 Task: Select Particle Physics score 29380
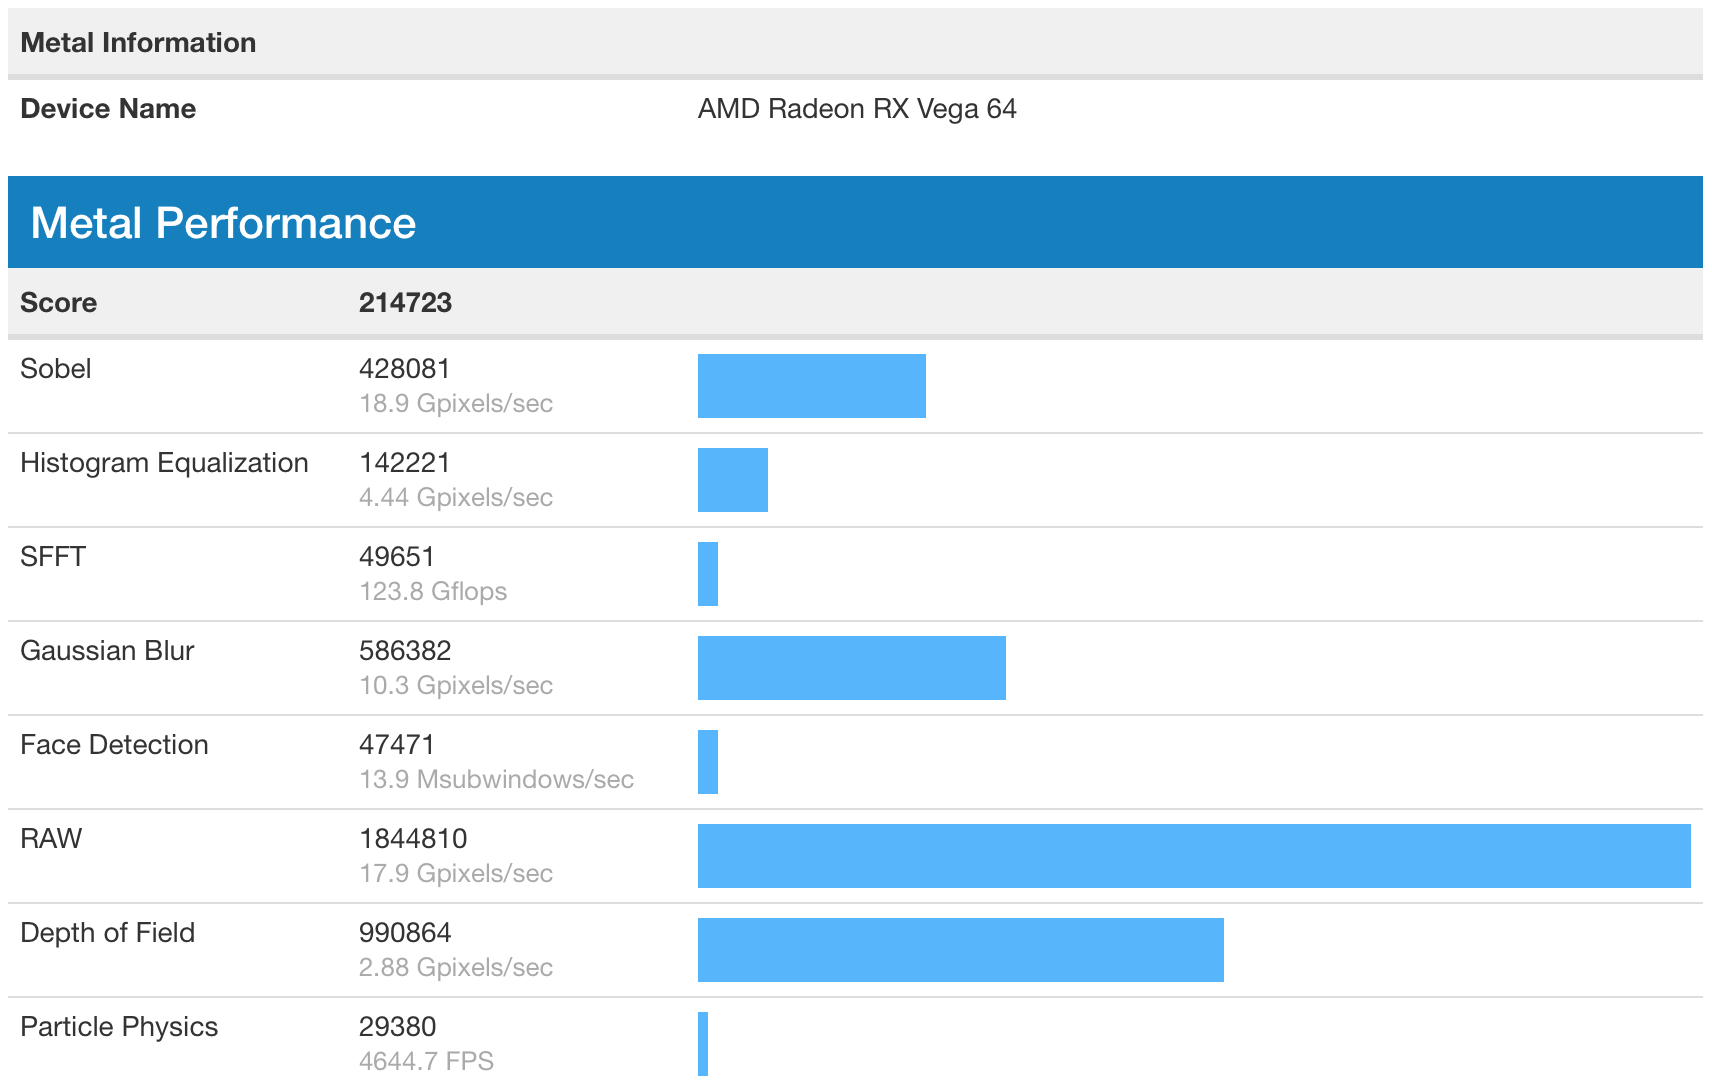[x=397, y=1027]
